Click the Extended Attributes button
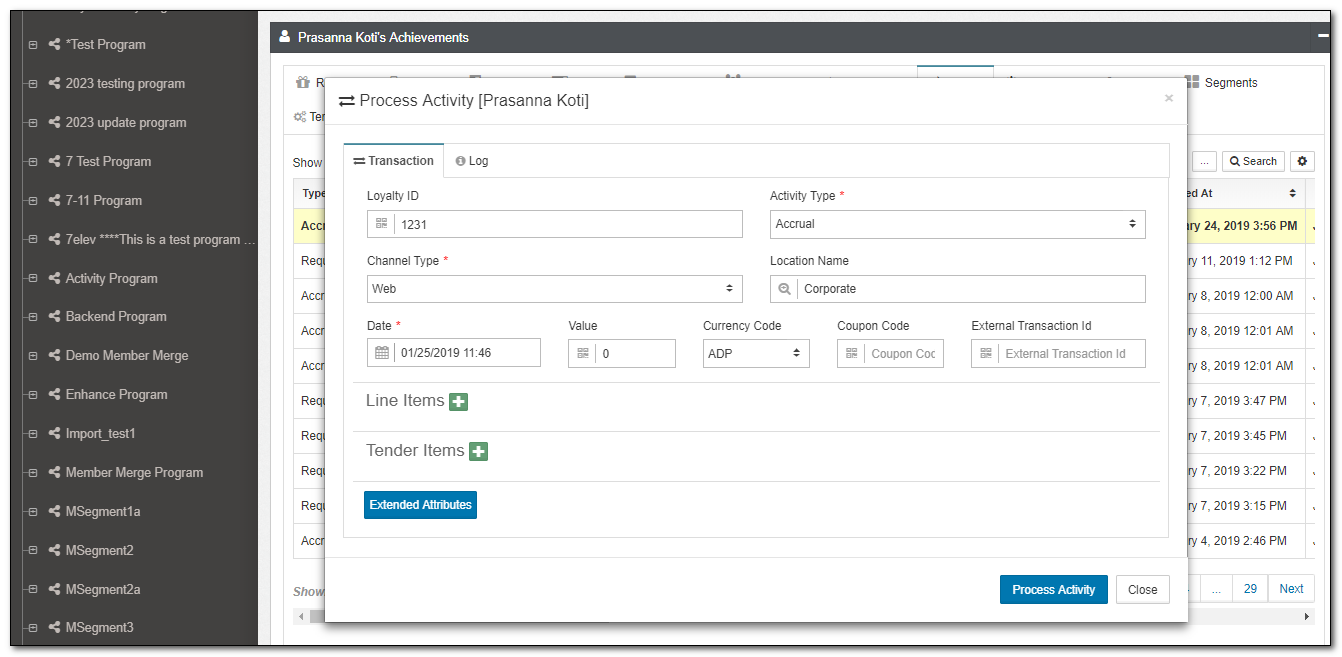 [x=420, y=505]
